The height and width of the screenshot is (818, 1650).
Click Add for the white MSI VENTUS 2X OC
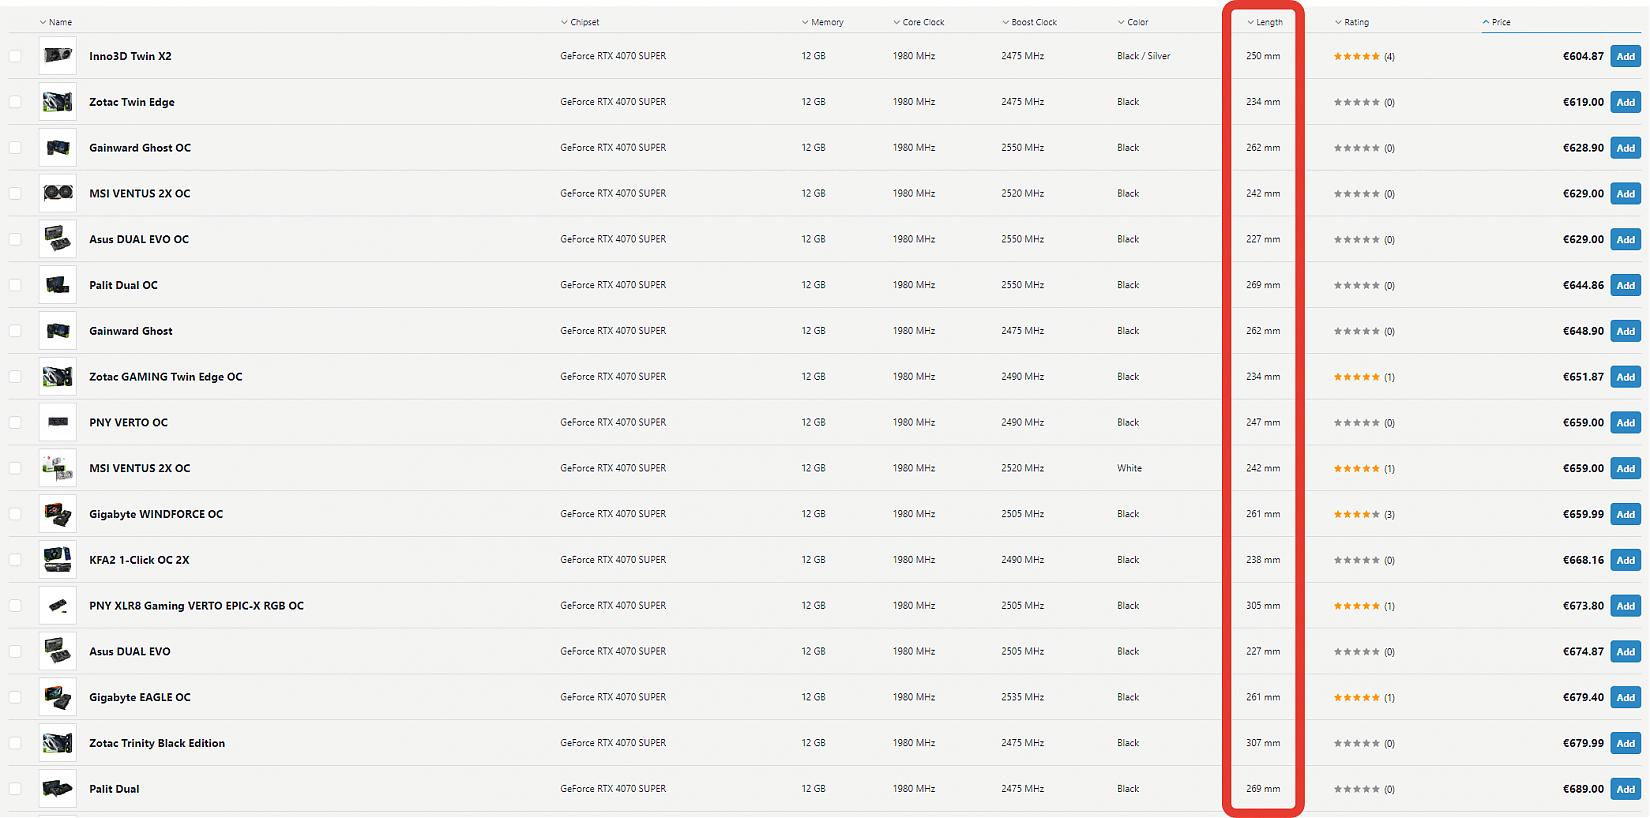pyautogui.click(x=1626, y=468)
